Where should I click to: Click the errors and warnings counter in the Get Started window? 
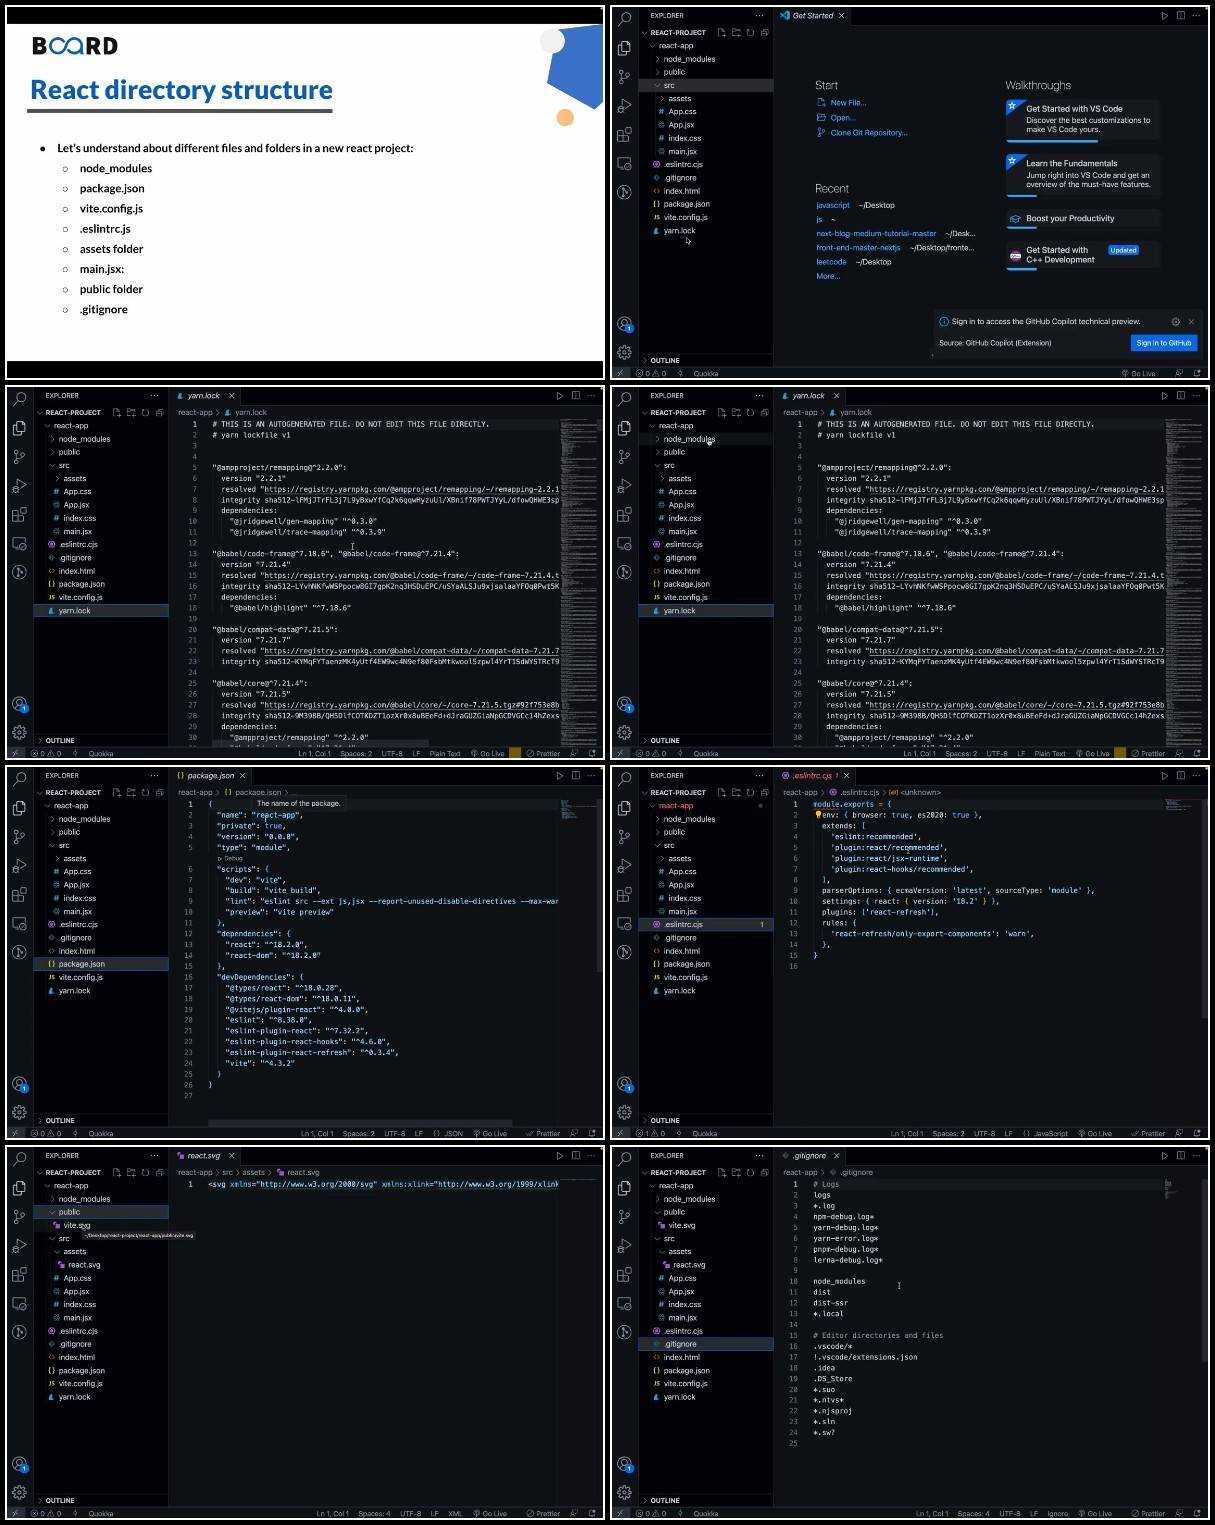[650, 374]
